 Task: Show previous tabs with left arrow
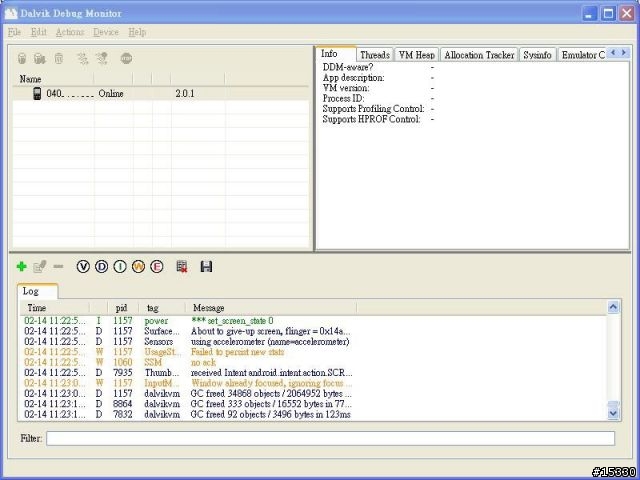pos(613,52)
